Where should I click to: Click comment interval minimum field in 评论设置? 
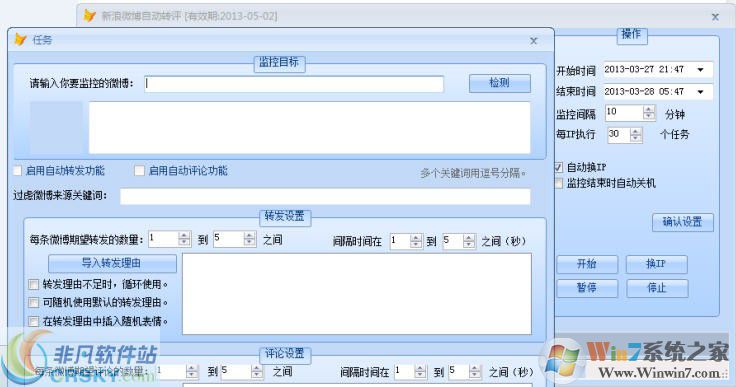[405, 372]
